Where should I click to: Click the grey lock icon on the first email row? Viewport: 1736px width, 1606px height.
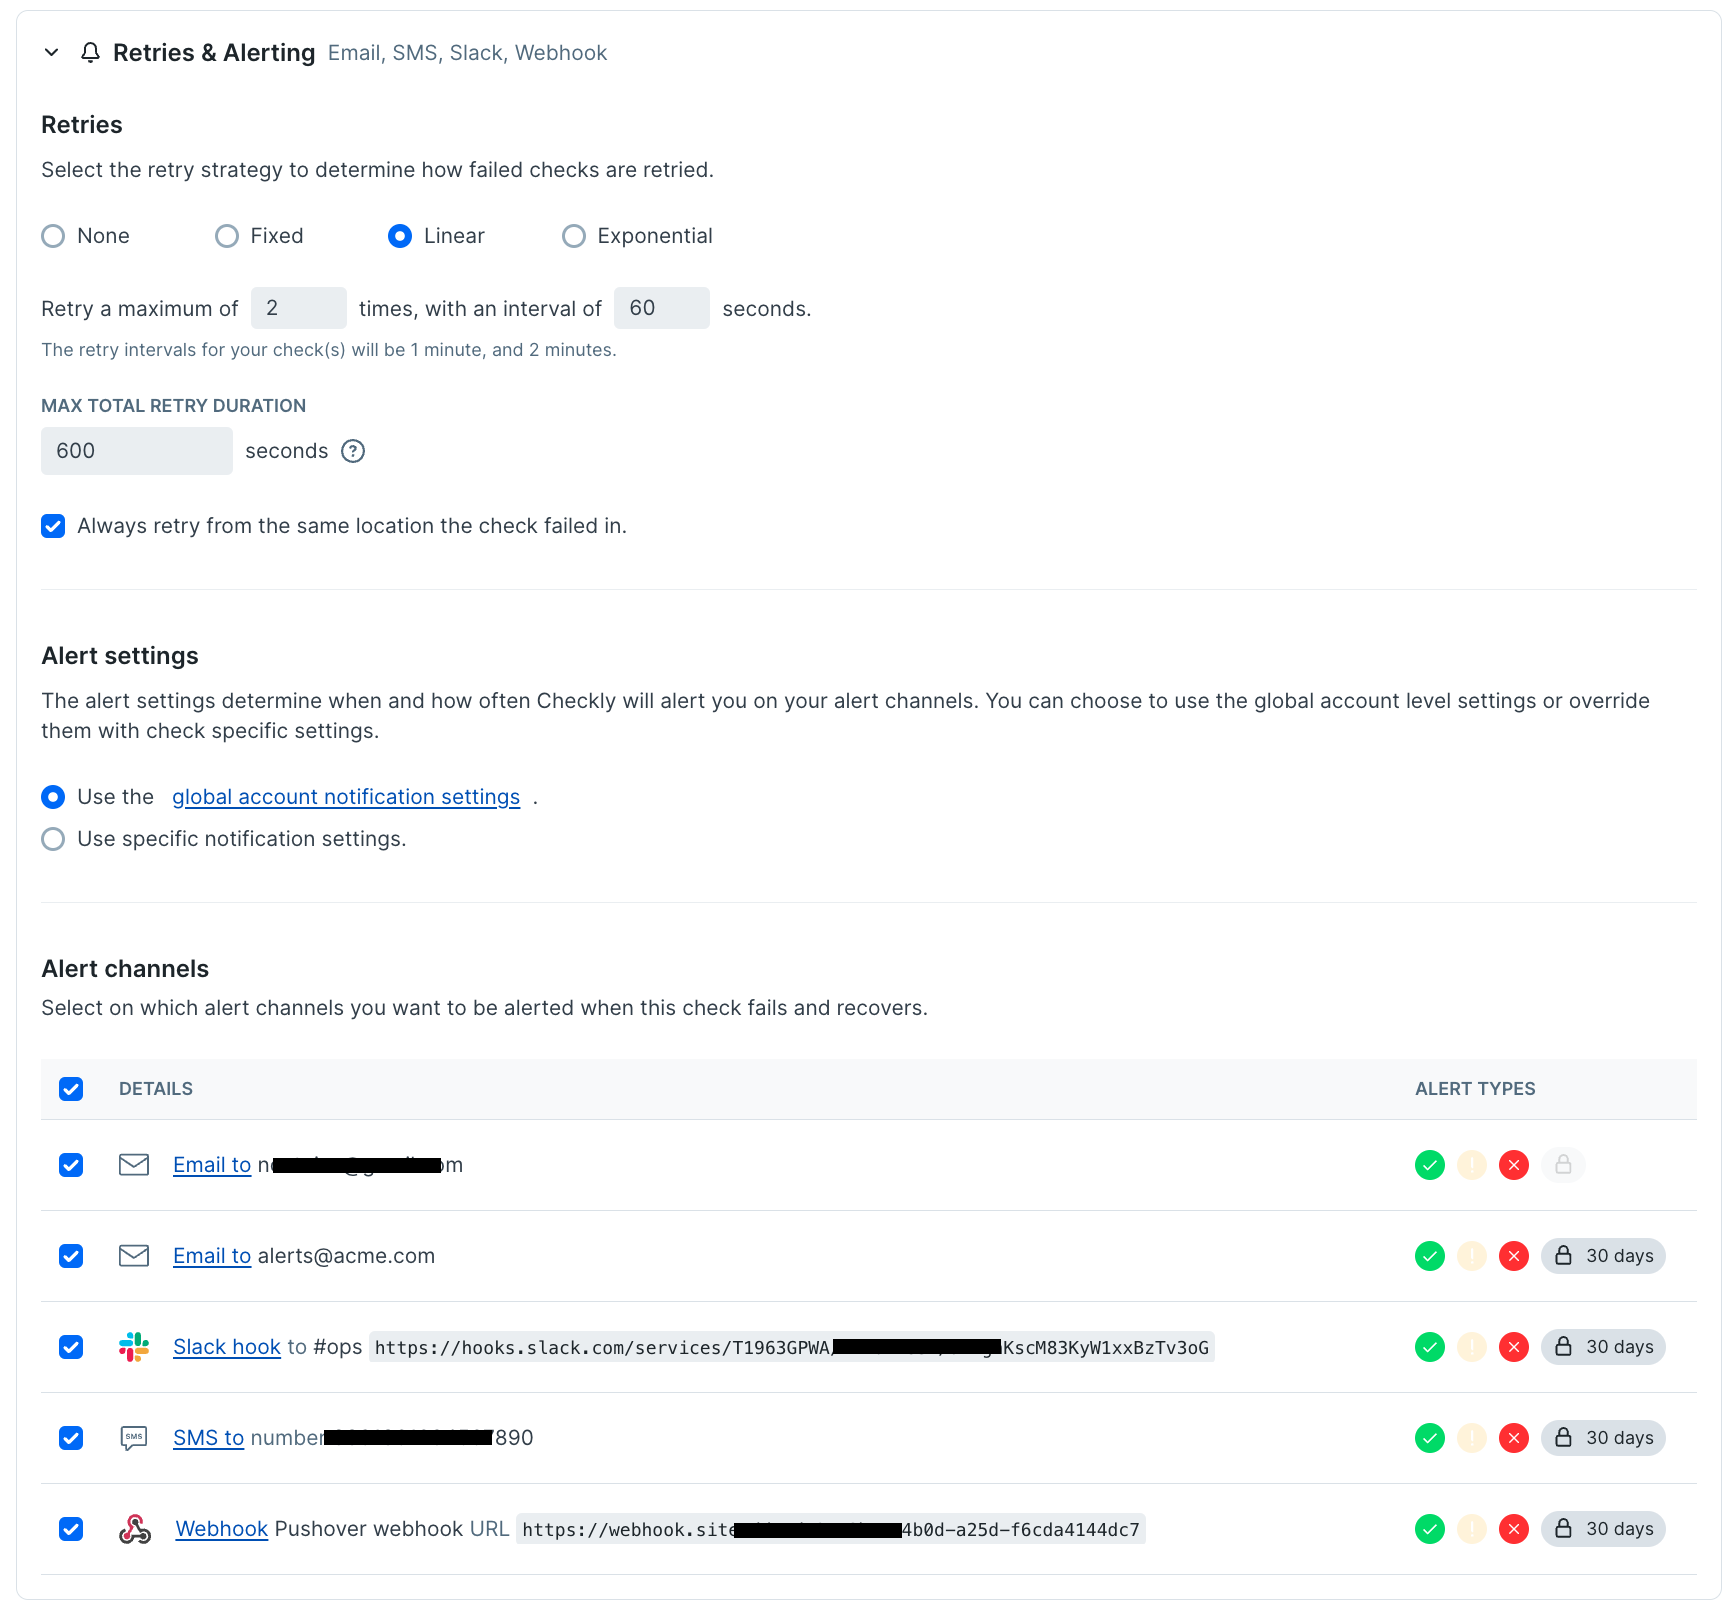[1564, 1165]
